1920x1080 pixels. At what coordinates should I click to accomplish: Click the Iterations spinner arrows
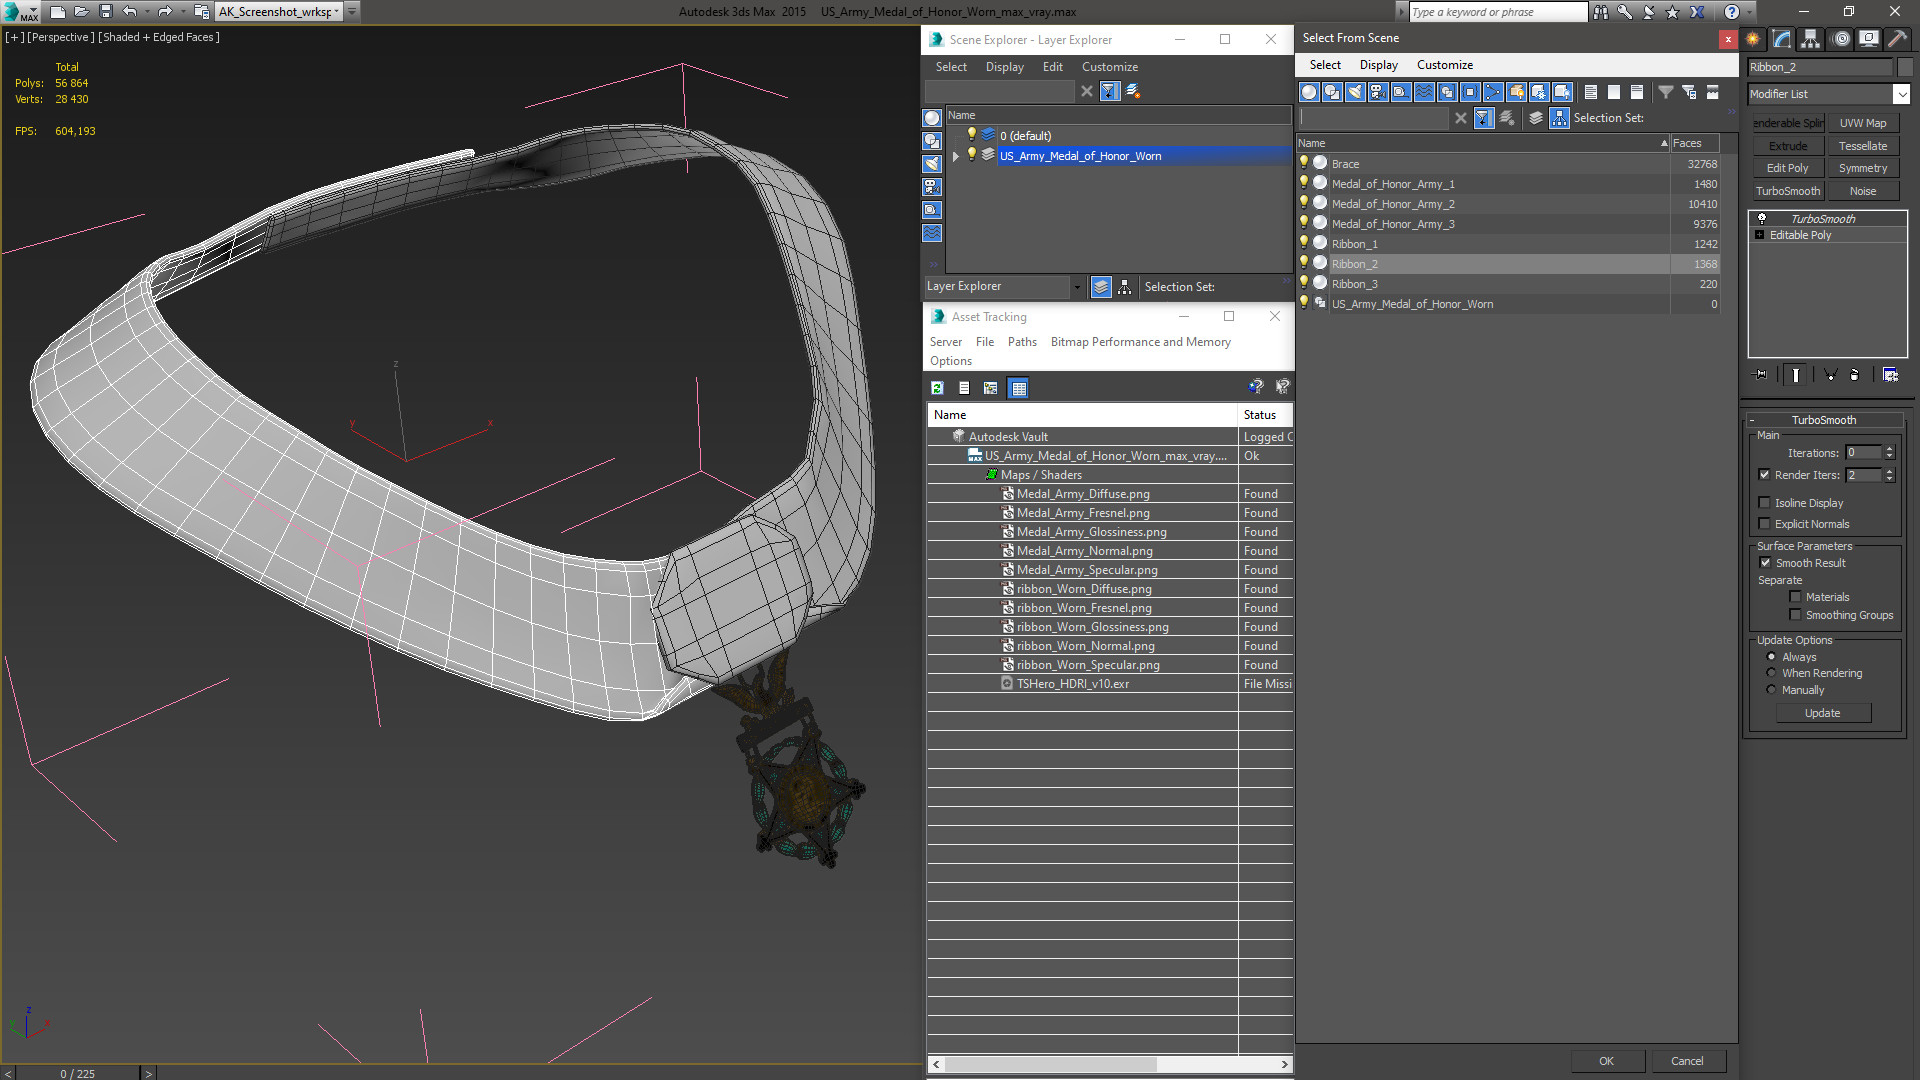click(x=1890, y=453)
